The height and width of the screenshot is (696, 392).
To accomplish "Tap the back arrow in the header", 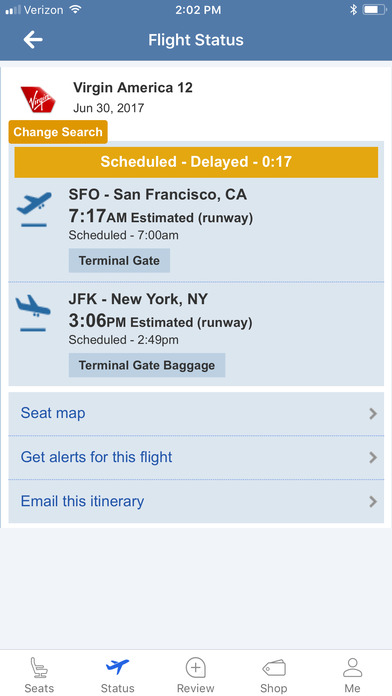I will (33, 40).
